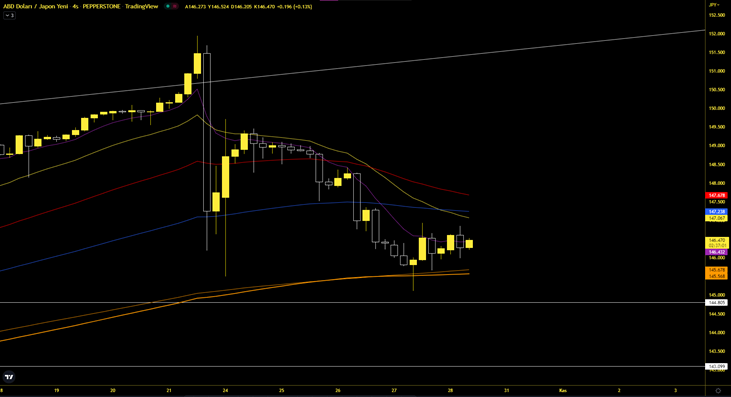Click the green market status dot
The image size is (731, 397).
point(168,7)
